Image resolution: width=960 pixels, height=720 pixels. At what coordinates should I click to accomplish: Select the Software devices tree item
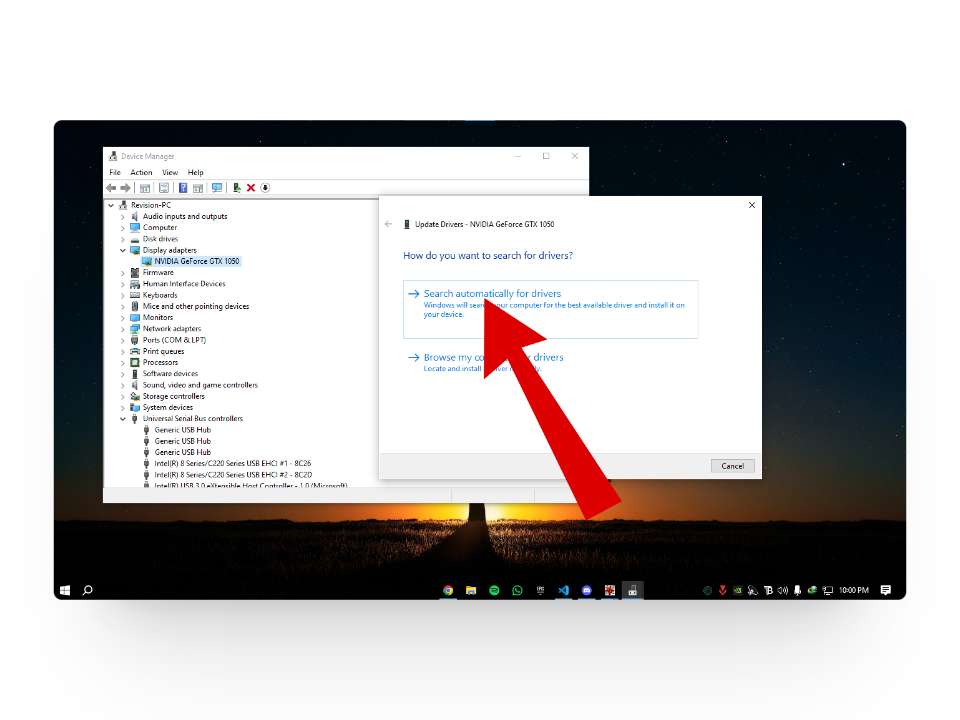tap(170, 374)
